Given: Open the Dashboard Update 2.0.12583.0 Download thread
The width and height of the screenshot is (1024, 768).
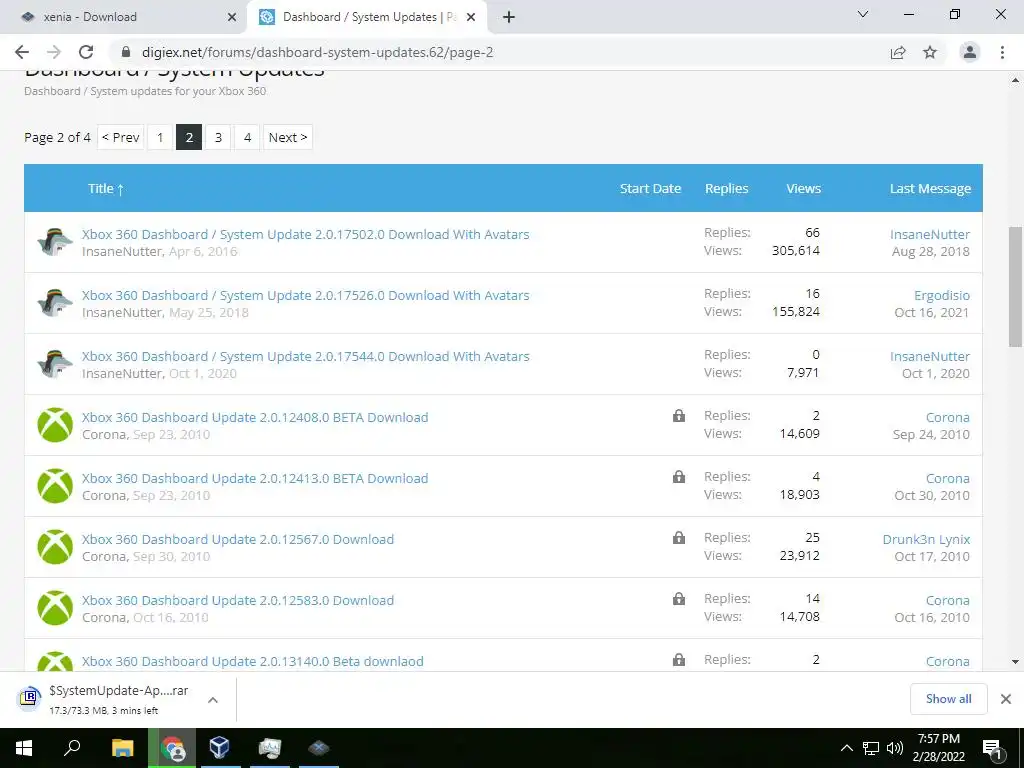Looking at the screenshot, I should [238, 600].
